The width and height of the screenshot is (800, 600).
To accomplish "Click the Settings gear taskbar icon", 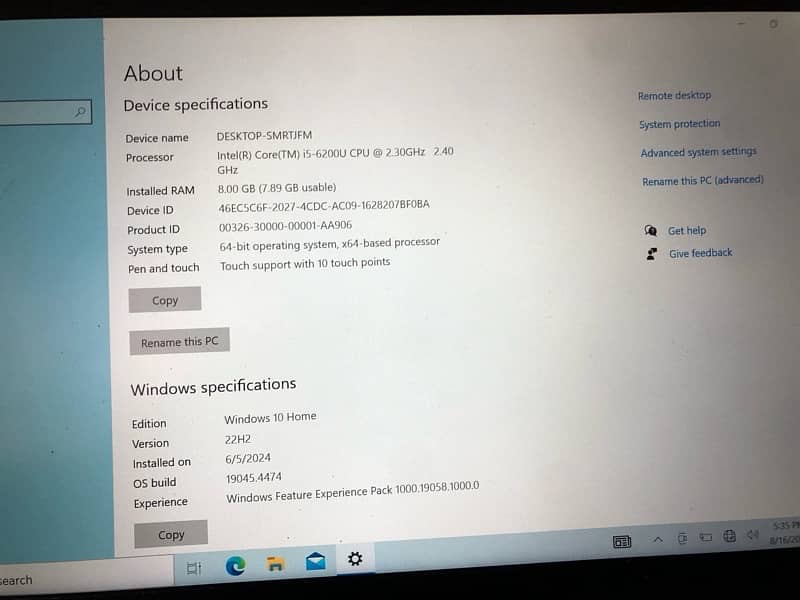I will coord(354,559).
